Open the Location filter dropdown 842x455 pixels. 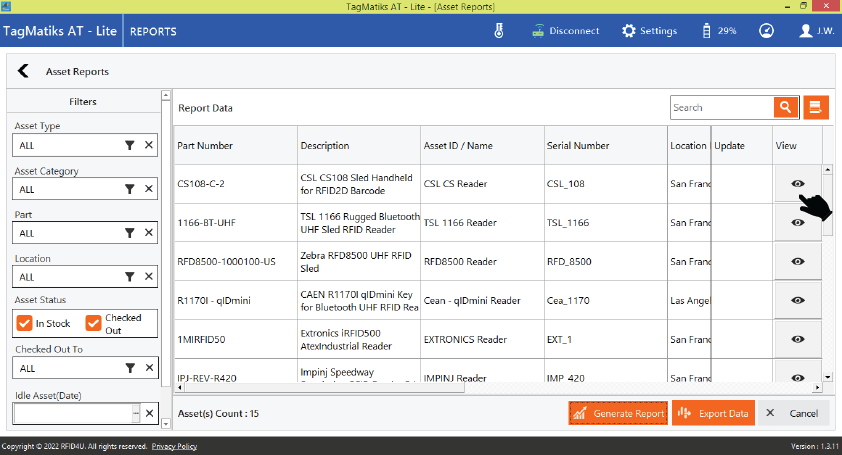pos(129,277)
